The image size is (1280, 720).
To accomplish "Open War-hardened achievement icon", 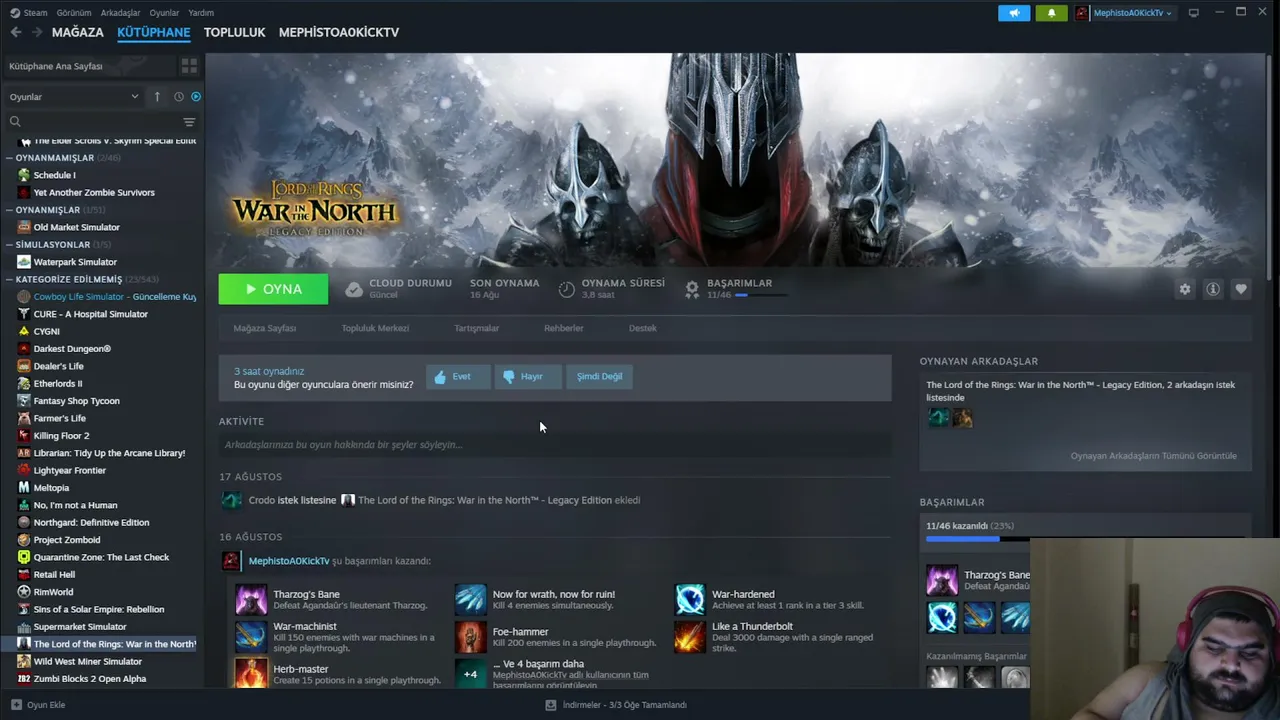I will point(690,600).
